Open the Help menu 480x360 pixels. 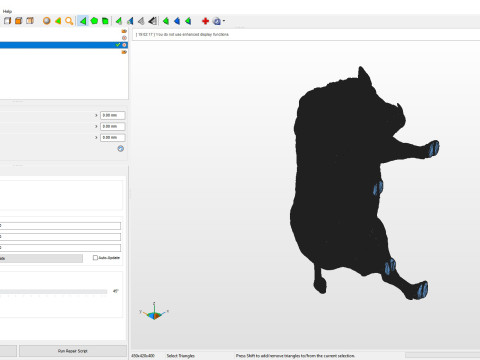click(7, 11)
